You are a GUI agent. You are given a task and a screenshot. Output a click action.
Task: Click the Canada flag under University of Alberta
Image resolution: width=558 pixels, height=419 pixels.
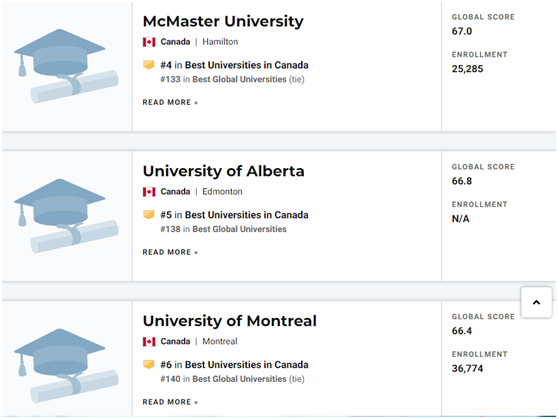(x=149, y=192)
